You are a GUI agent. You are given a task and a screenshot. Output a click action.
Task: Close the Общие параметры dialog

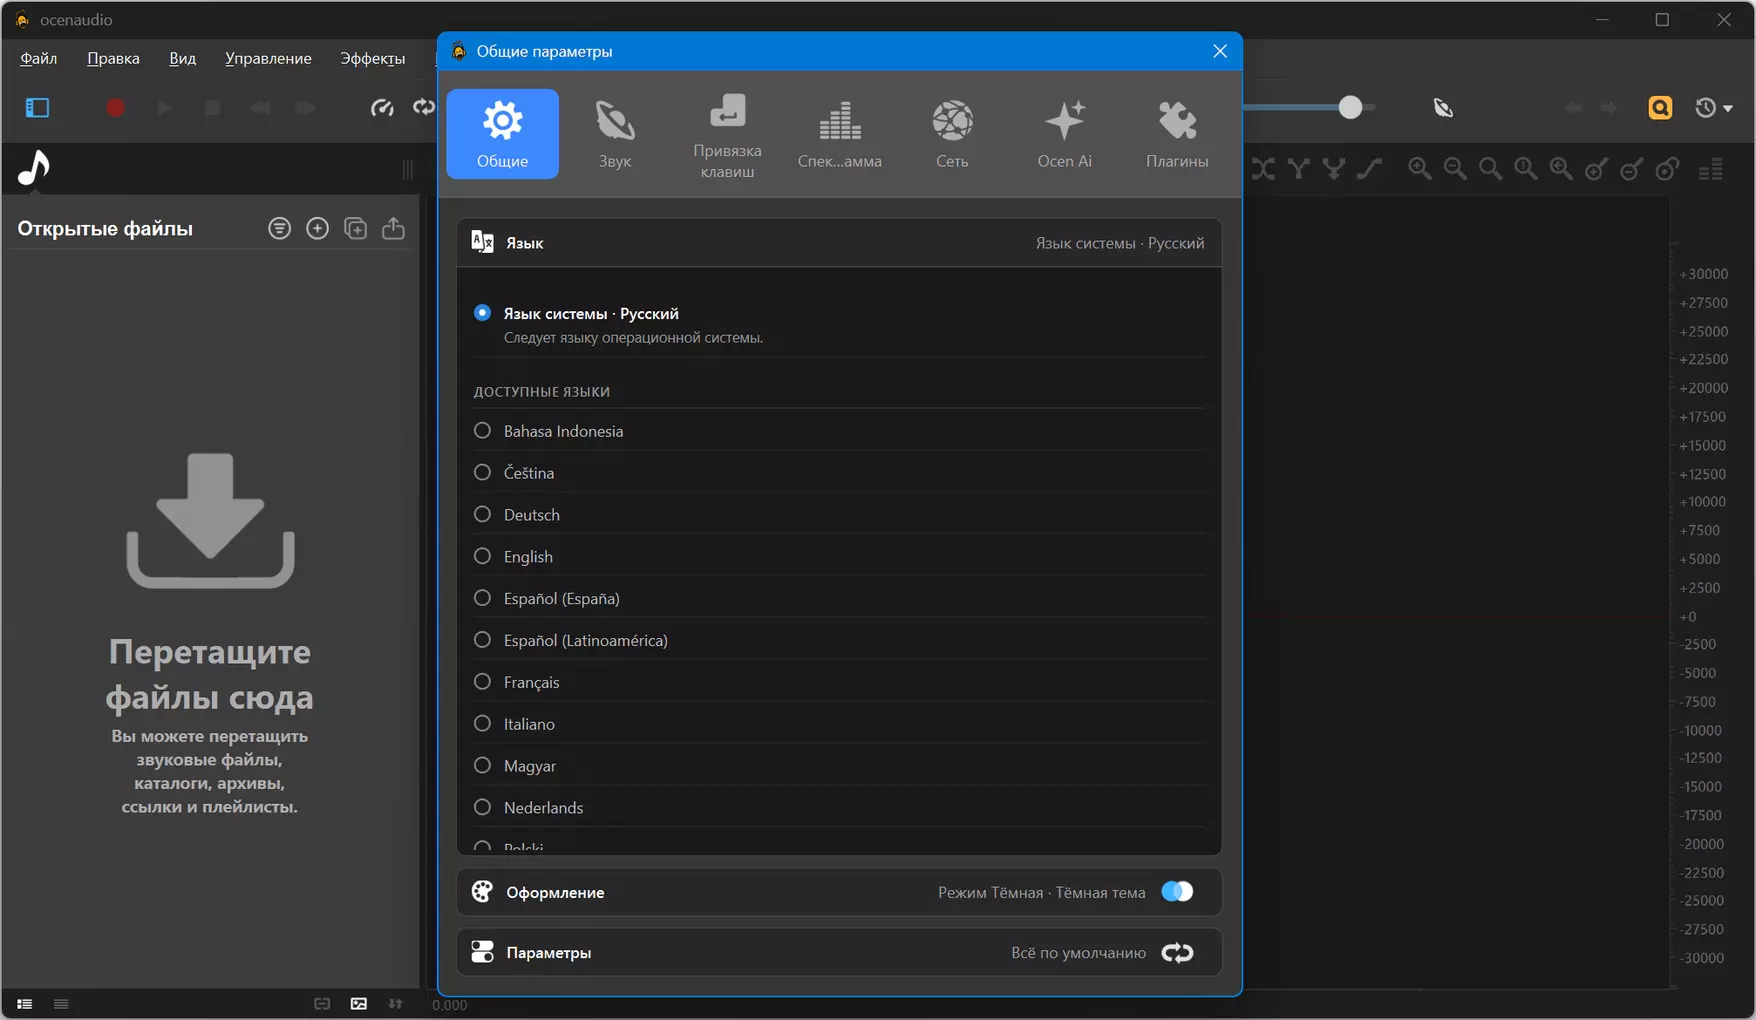click(1220, 51)
